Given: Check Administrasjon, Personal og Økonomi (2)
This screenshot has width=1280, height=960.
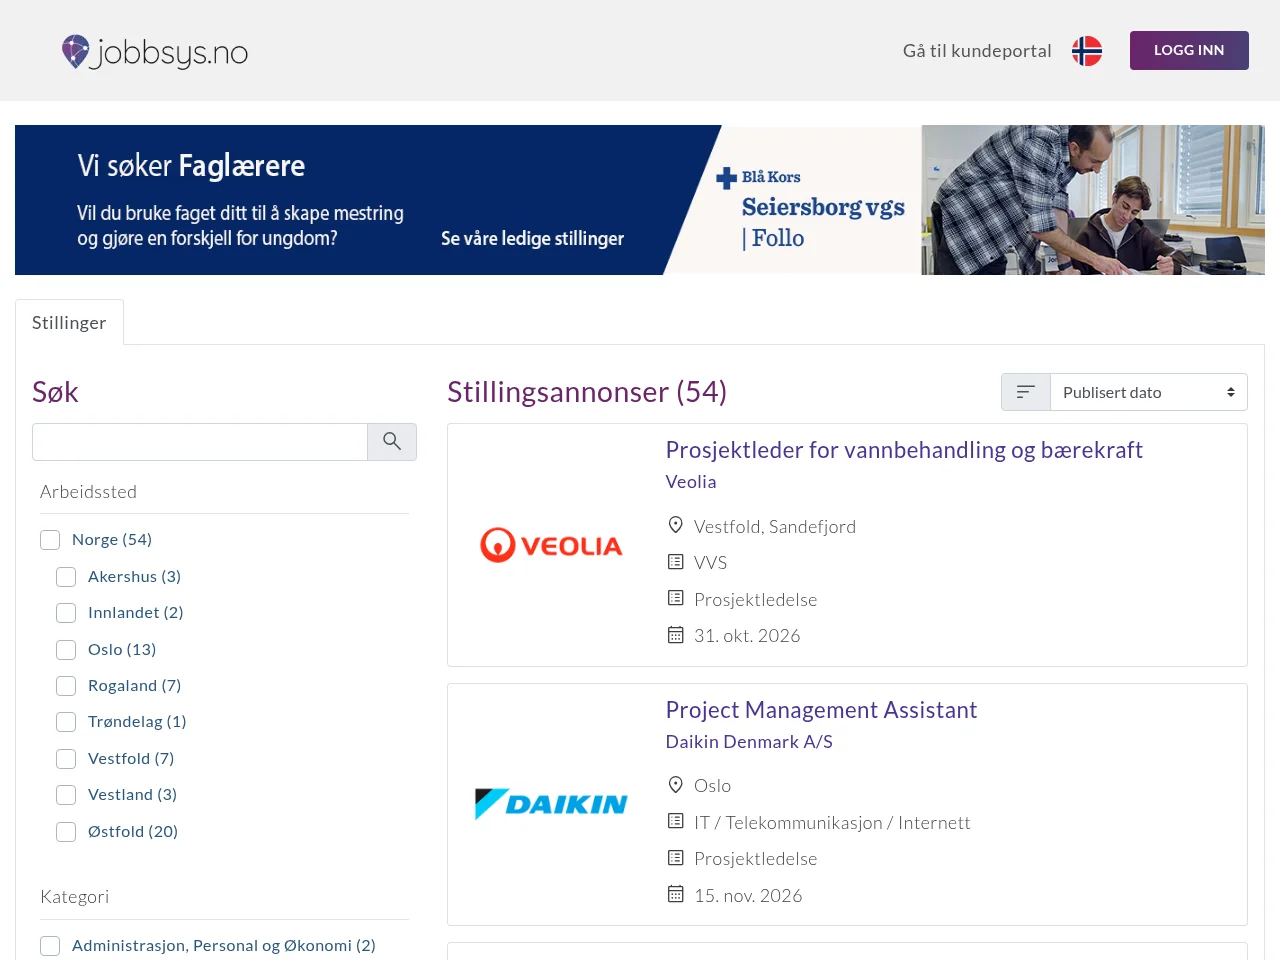Looking at the screenshot, I should pyautogui.click(x=50, y=946).
